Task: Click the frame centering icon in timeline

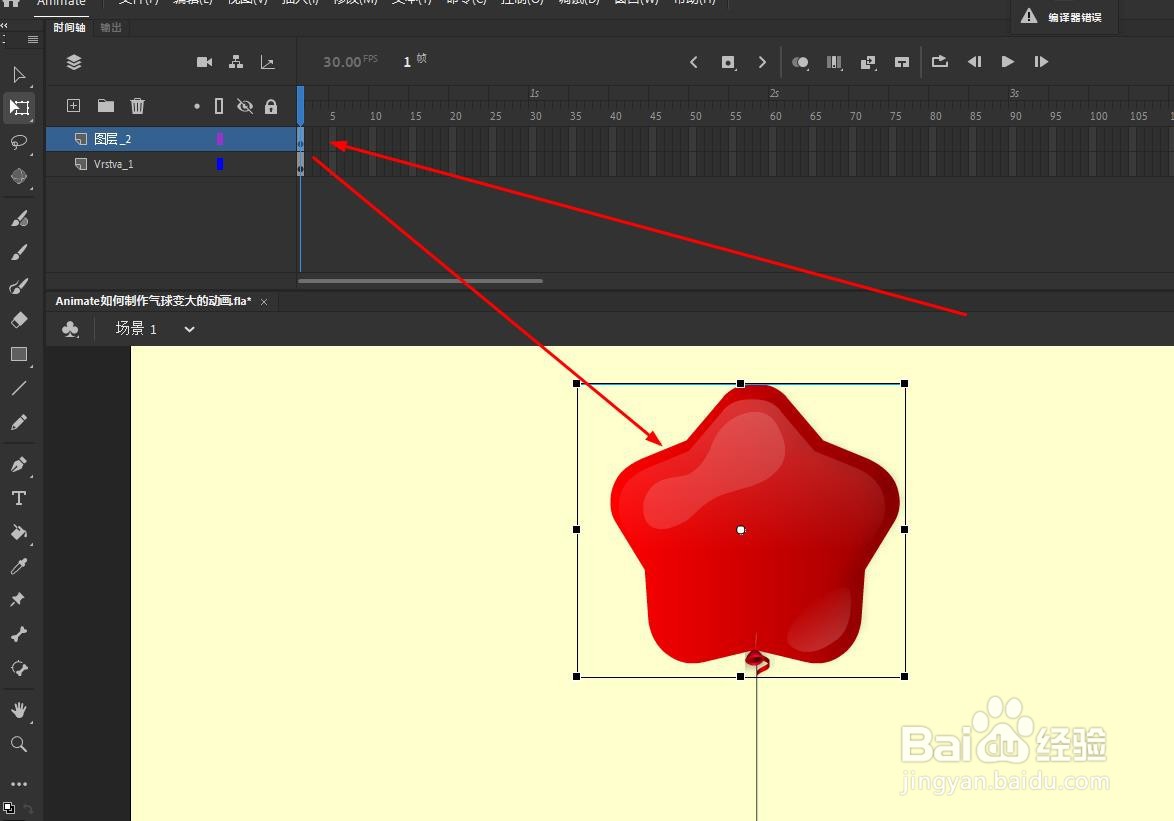Action: click(901, 62)
